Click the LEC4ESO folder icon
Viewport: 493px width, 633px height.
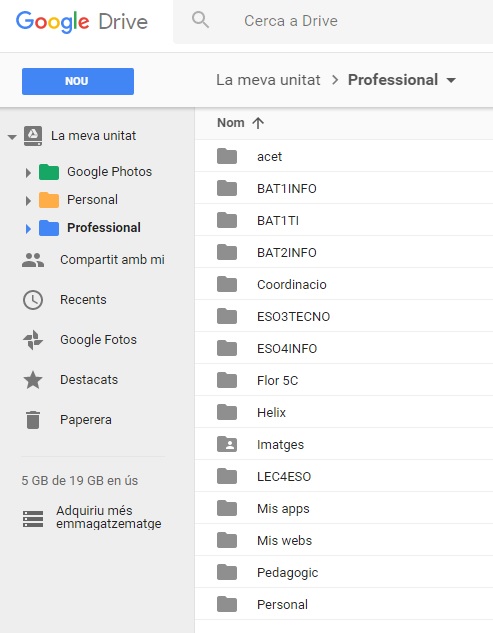pos(227,476)
